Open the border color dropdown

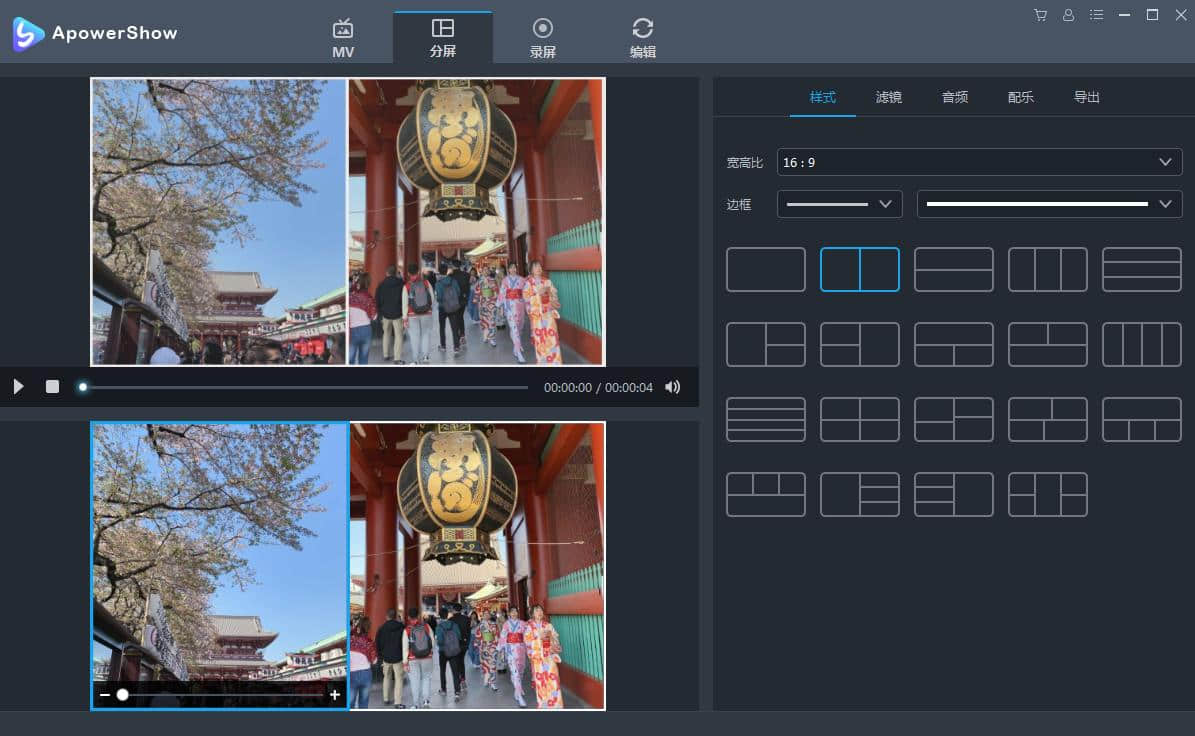tap(1049, 204)
